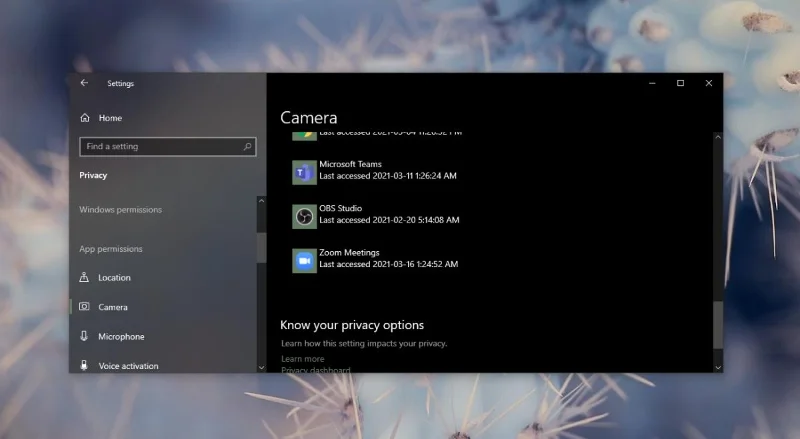
Task: Go to Home in Settings
Action: click(x=110, y=118)
